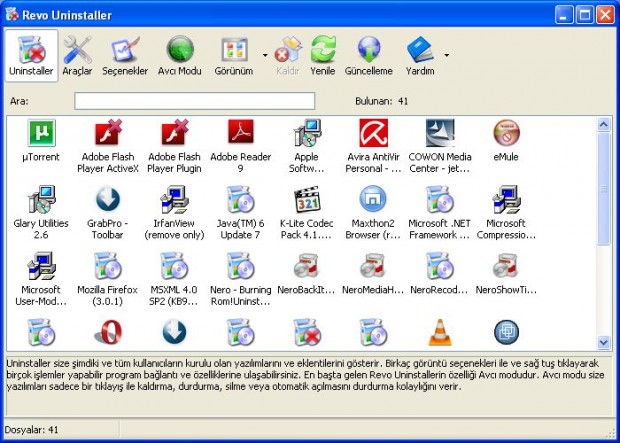This screenshot has height=443, width=620.
Task: Click the Bulunan: 41 count label
Action: tap(381, 101)
